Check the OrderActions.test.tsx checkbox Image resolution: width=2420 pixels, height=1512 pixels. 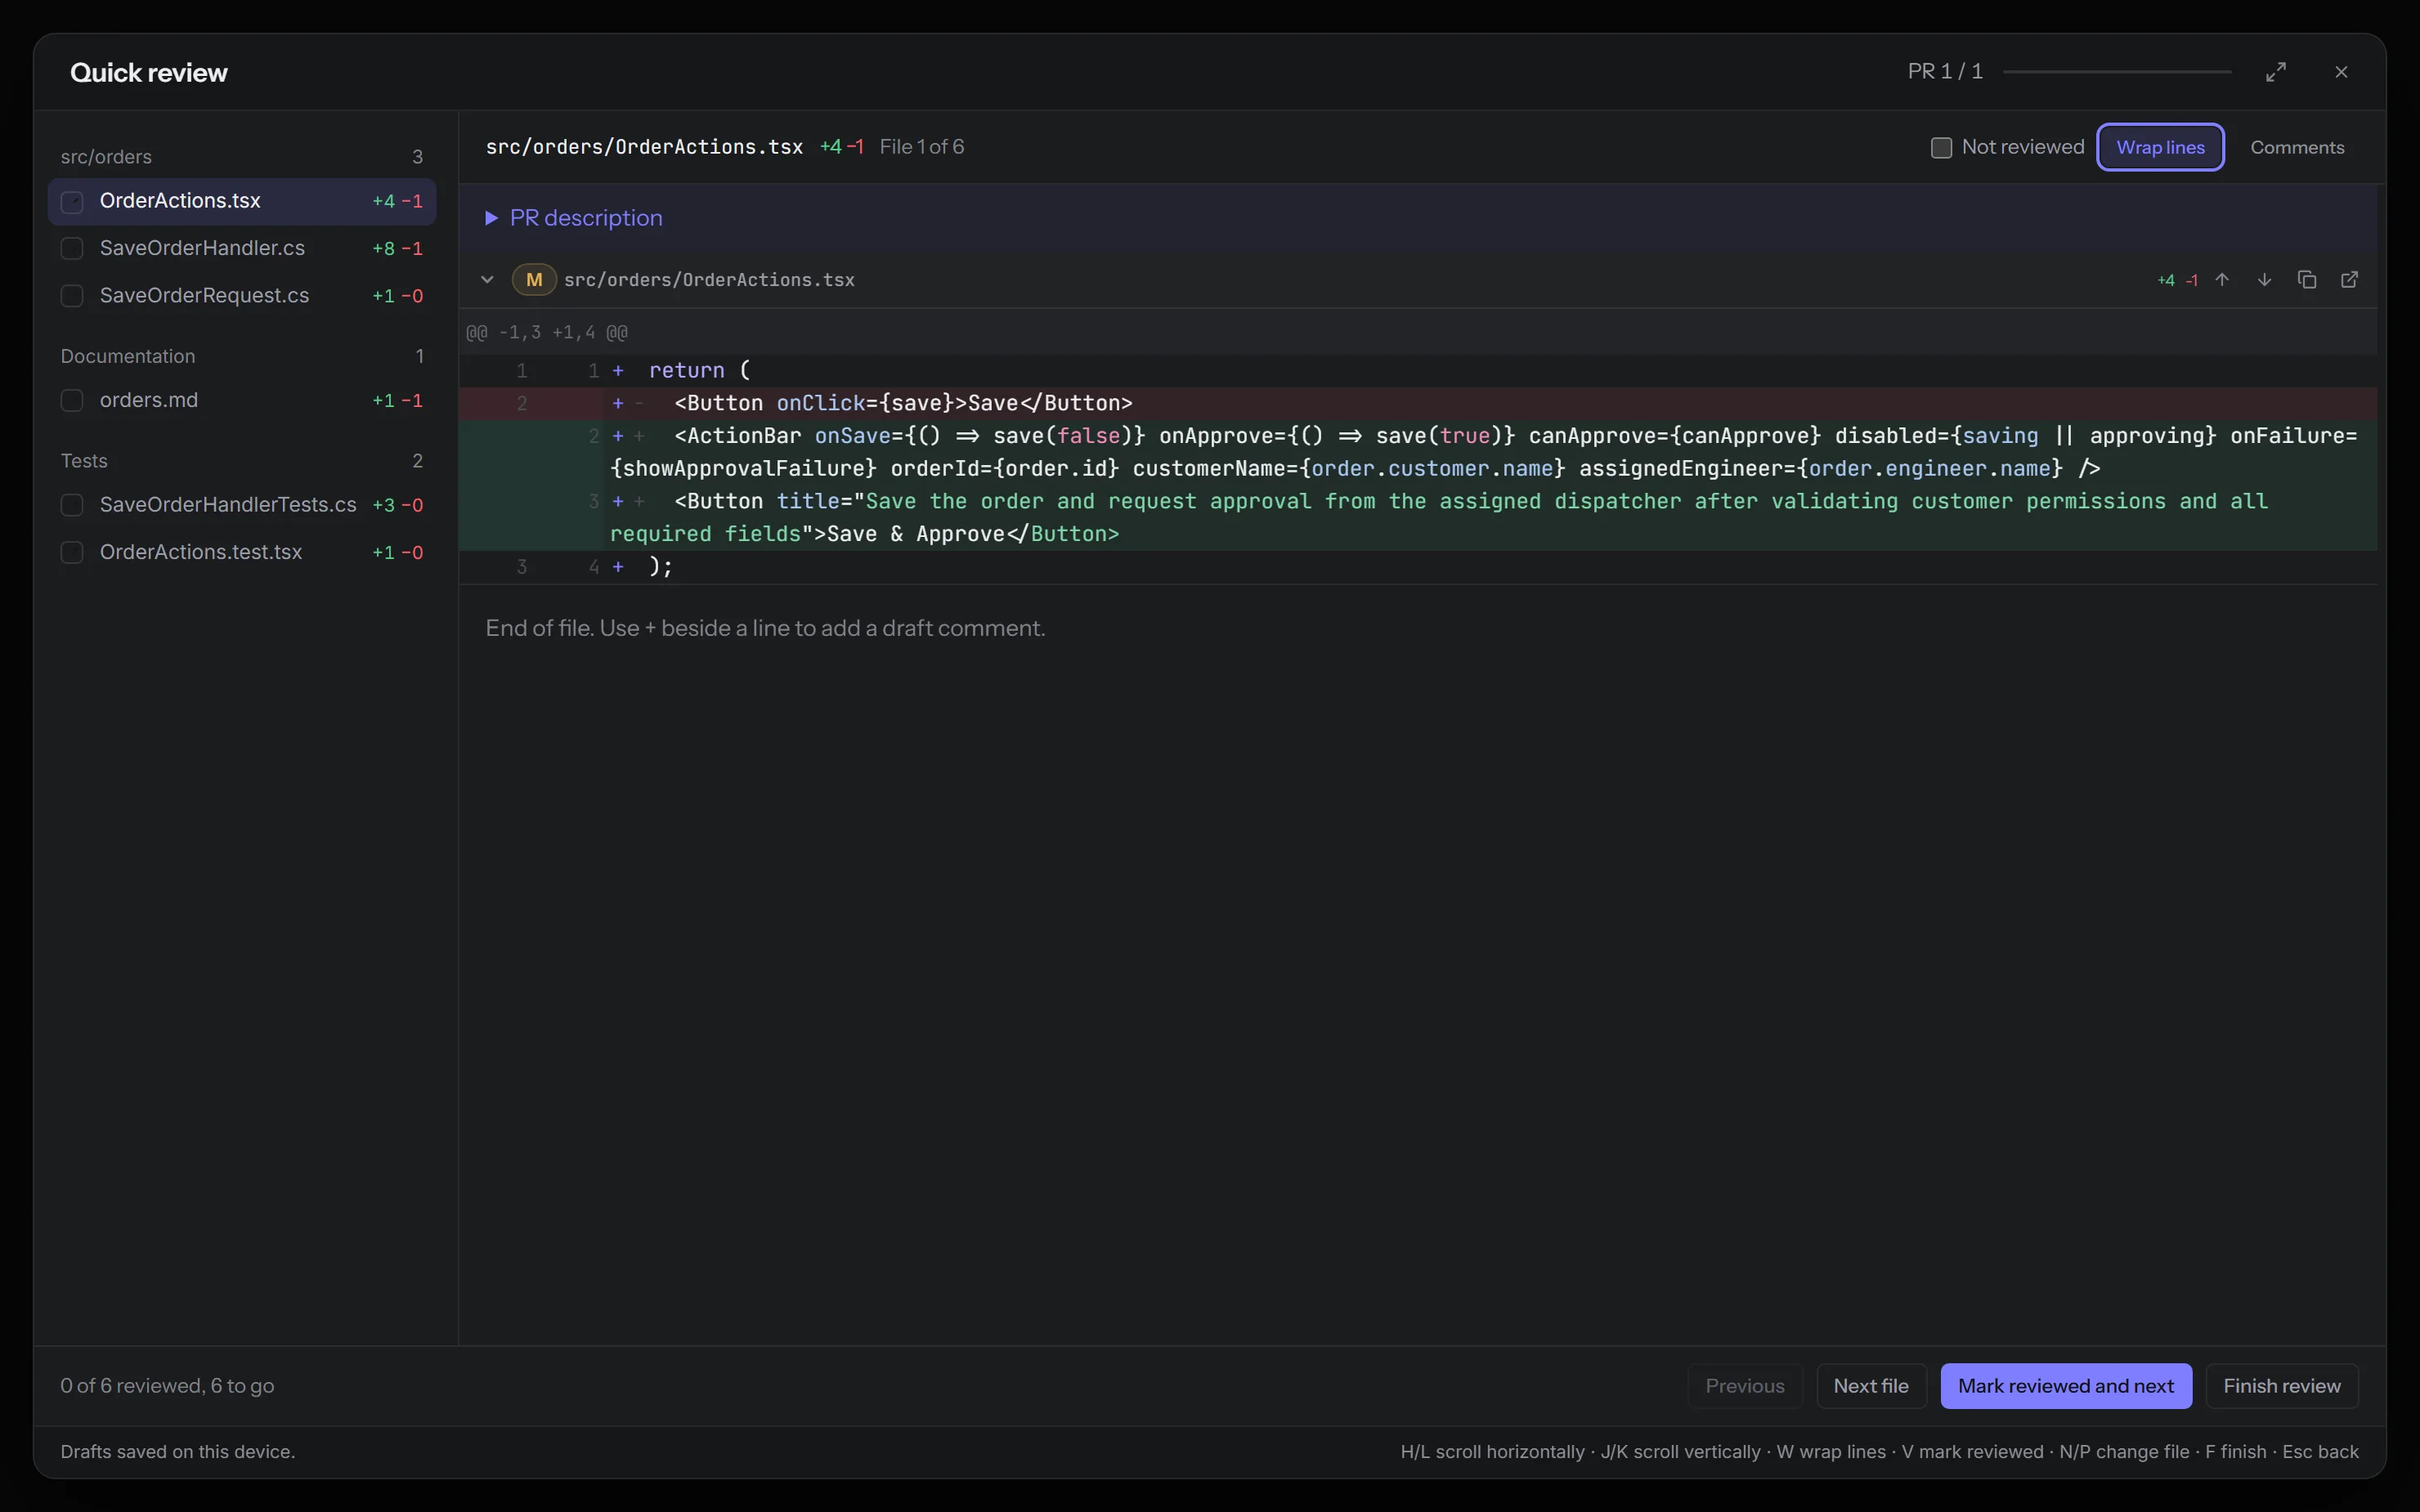[x=72, y=552]
